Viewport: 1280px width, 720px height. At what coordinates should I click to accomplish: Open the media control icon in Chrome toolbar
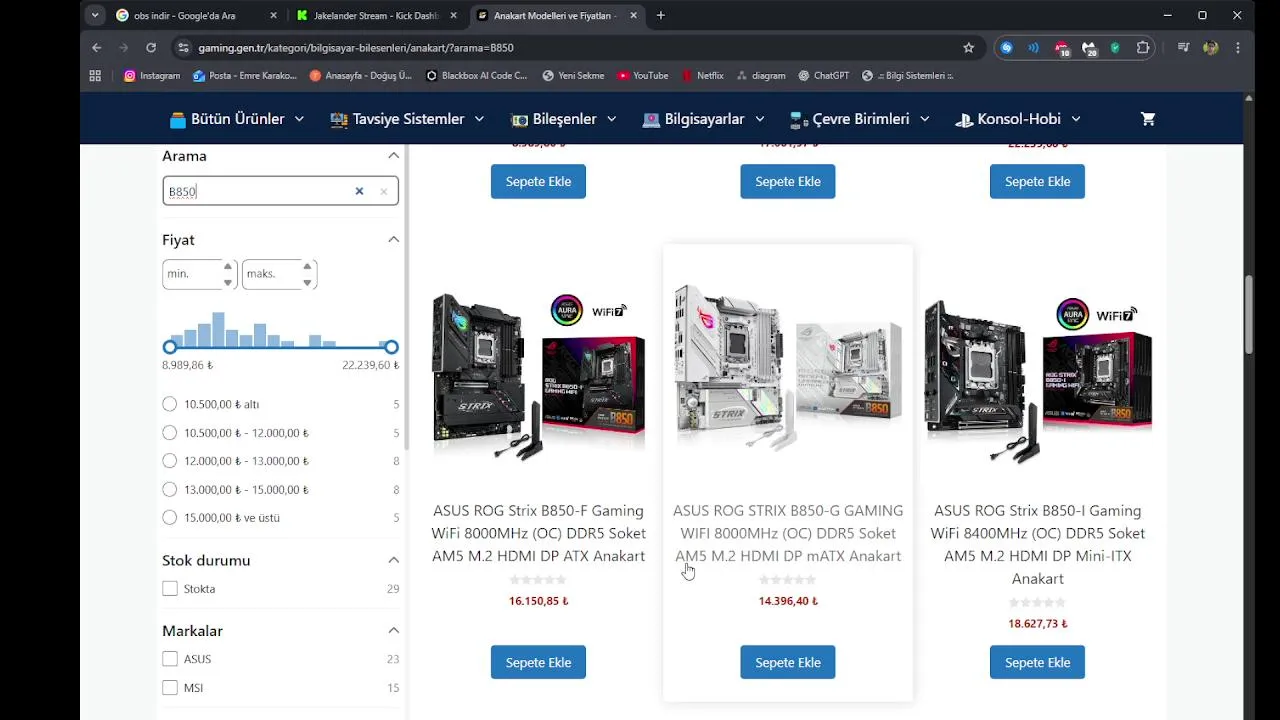pos(1184,48)
